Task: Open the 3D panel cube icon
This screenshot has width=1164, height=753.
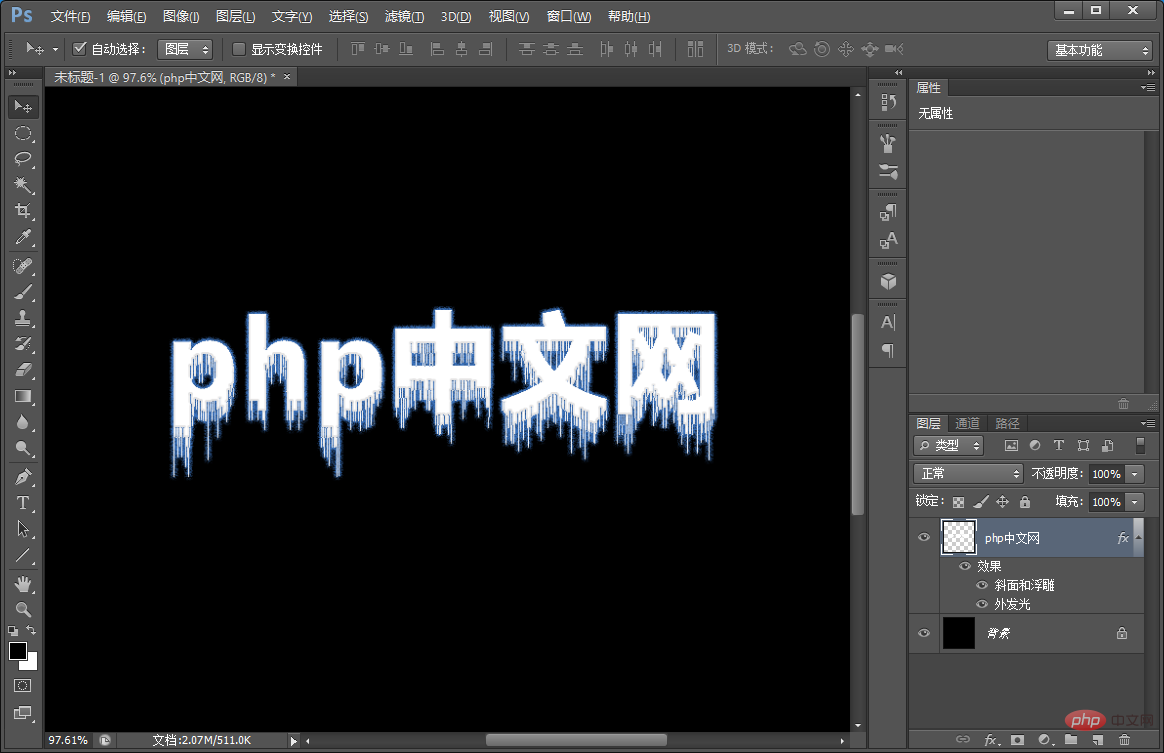Action: (888, 281)
